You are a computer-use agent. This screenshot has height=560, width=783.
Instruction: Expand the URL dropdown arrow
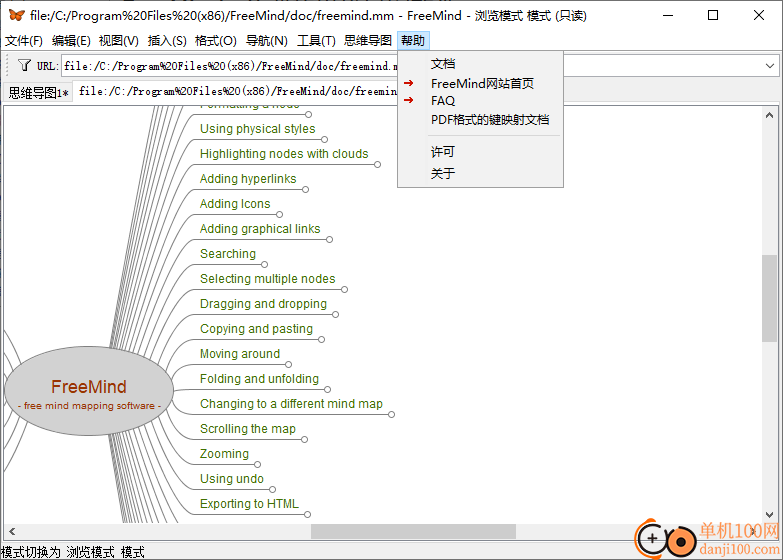click(770, 65)
